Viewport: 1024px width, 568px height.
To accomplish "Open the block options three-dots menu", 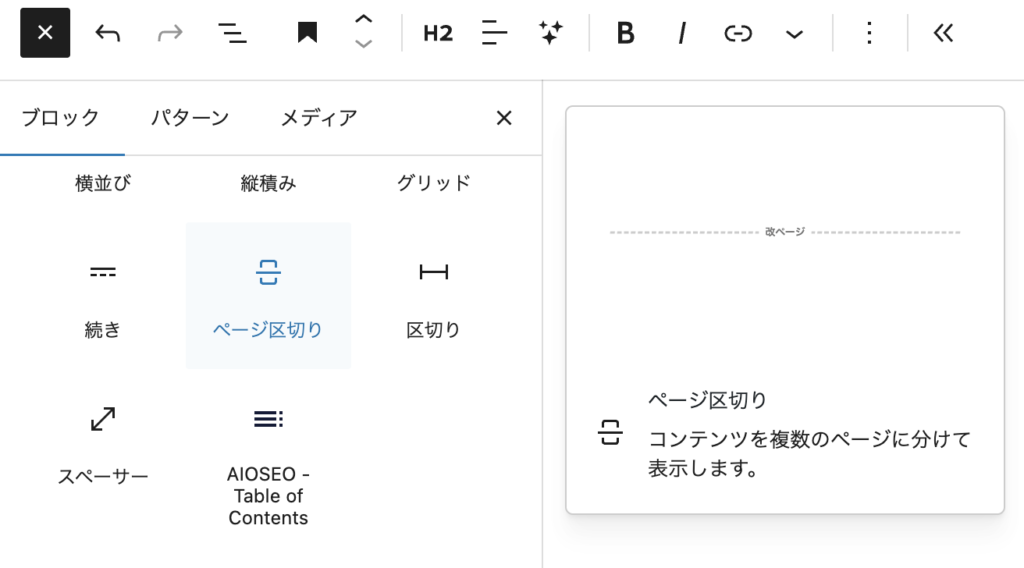I will coord(869,33).
